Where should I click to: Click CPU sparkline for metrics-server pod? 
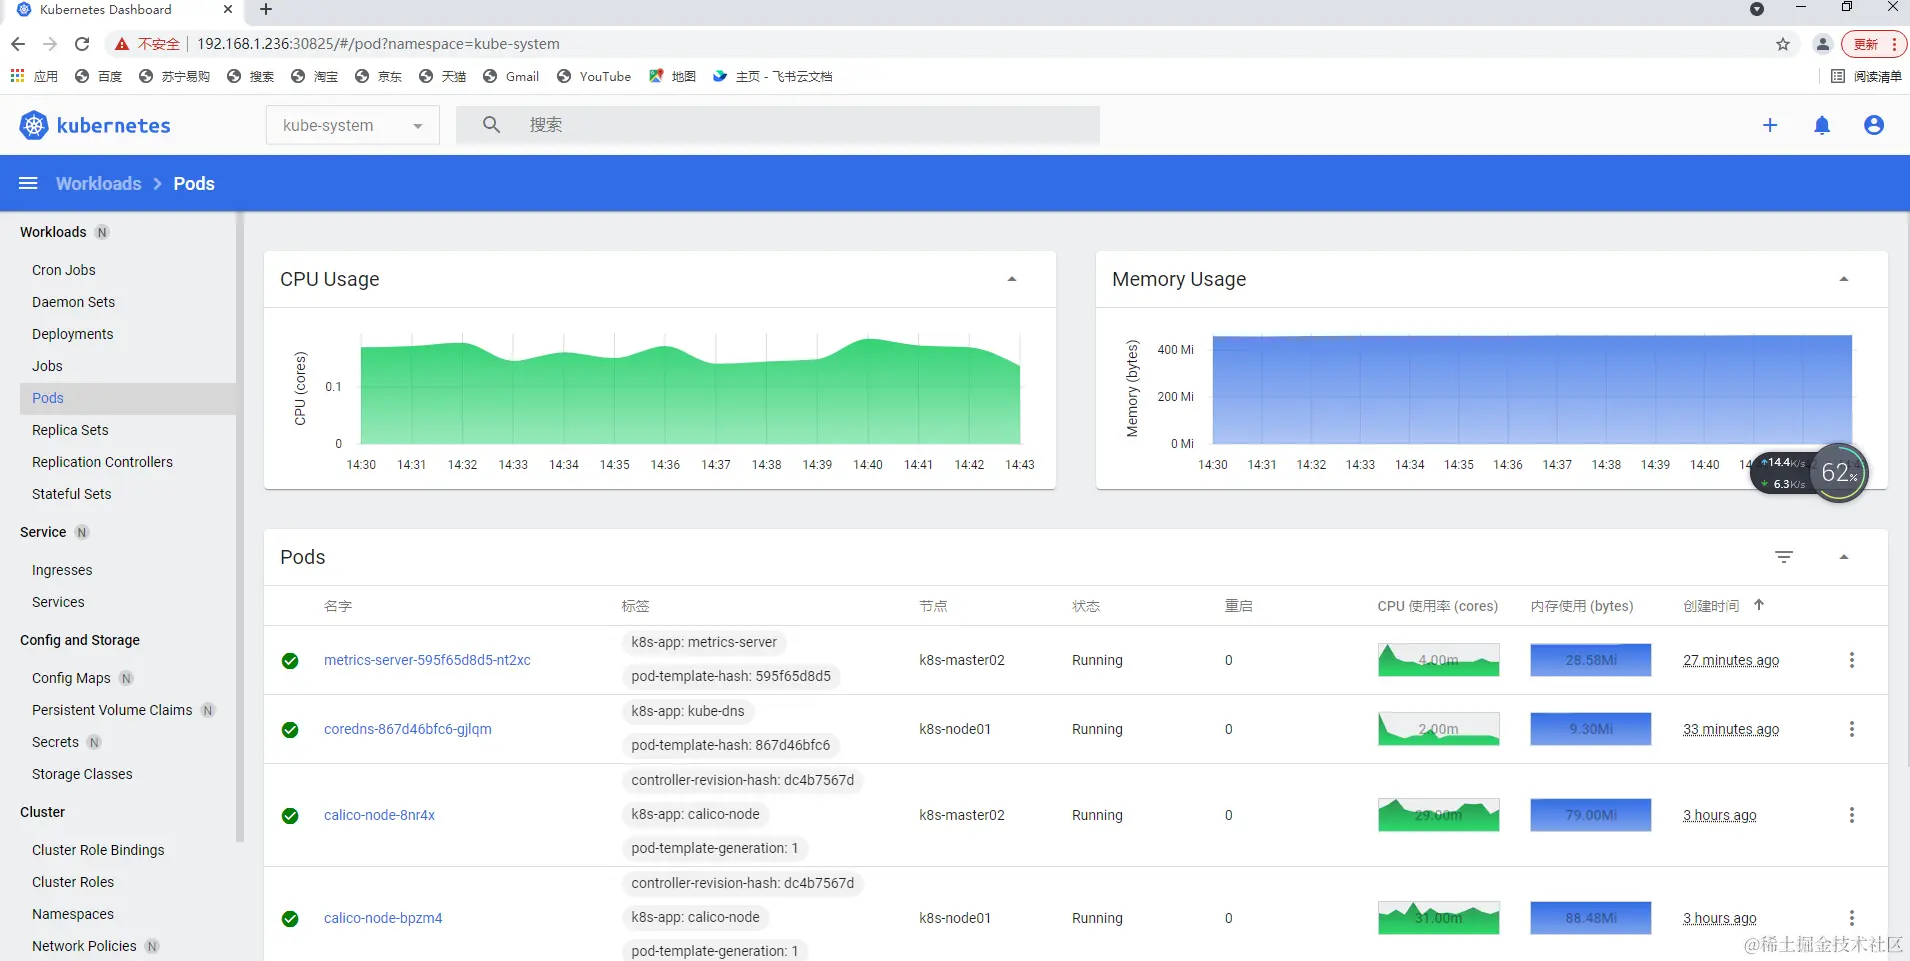[x=1438, y=660]
